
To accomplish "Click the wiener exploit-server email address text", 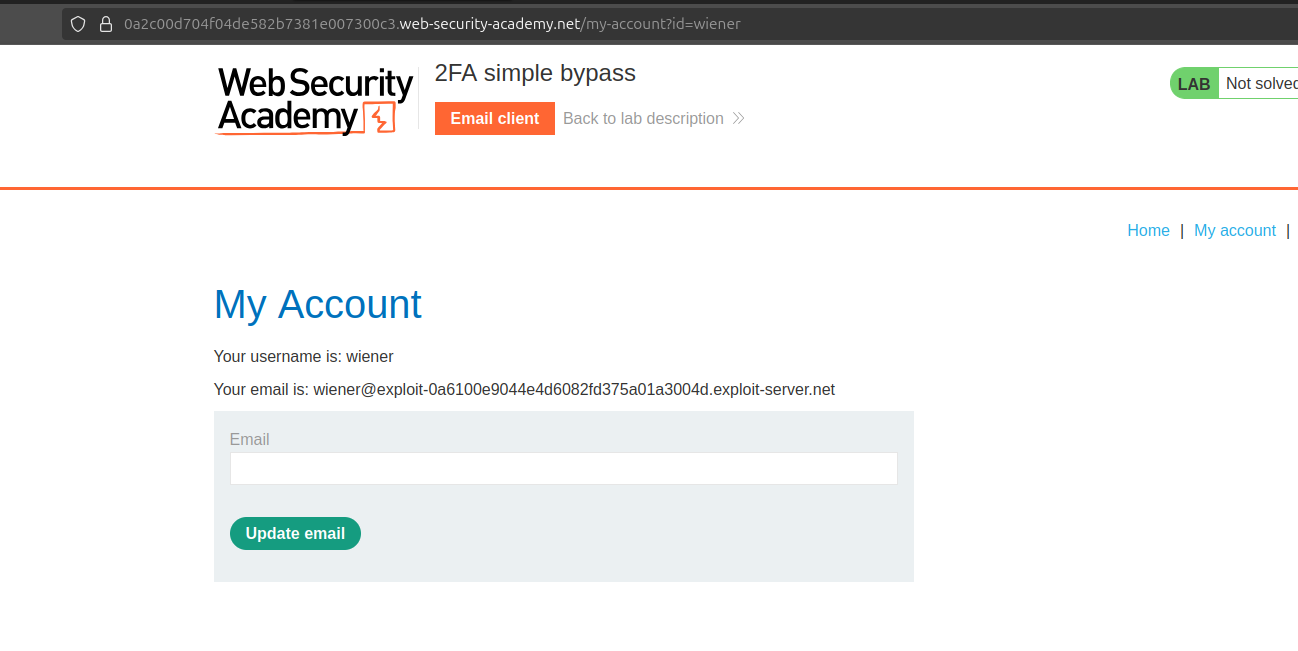I will tap(573, 390).
